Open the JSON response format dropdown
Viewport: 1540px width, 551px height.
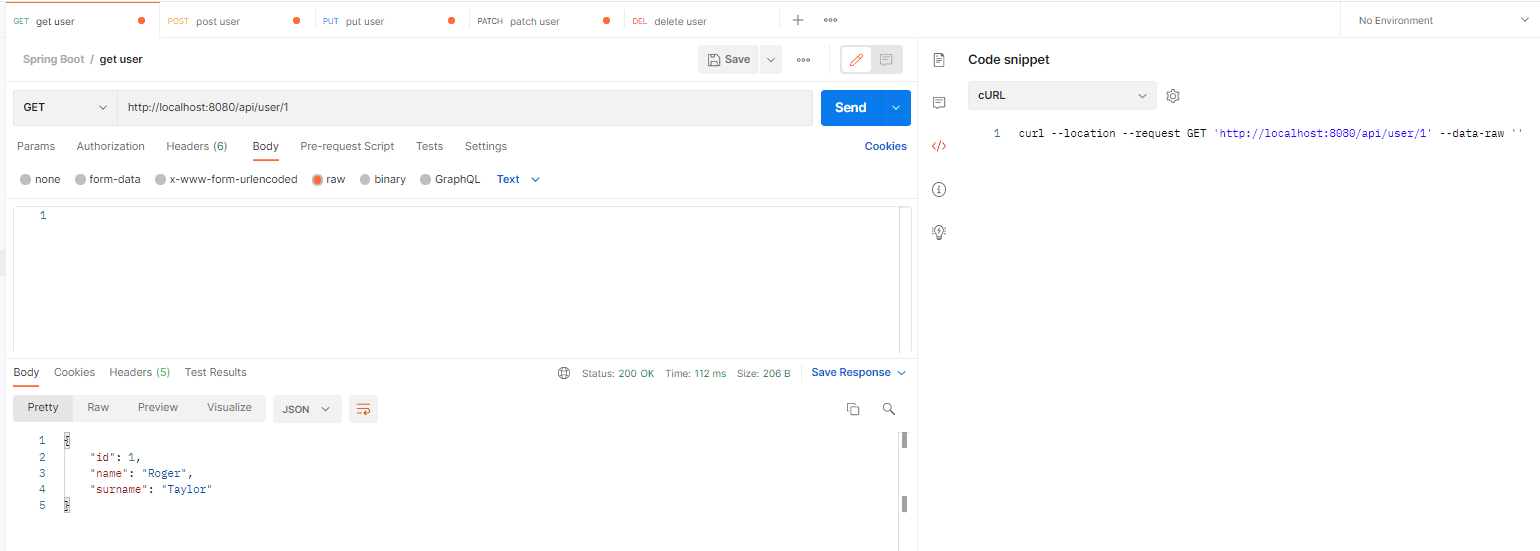(307, 409)
